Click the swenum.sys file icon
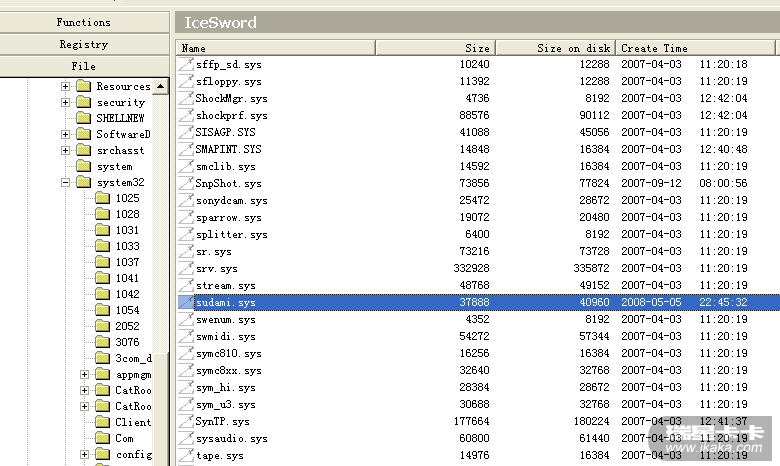The image size is (780, 466). 186,319
